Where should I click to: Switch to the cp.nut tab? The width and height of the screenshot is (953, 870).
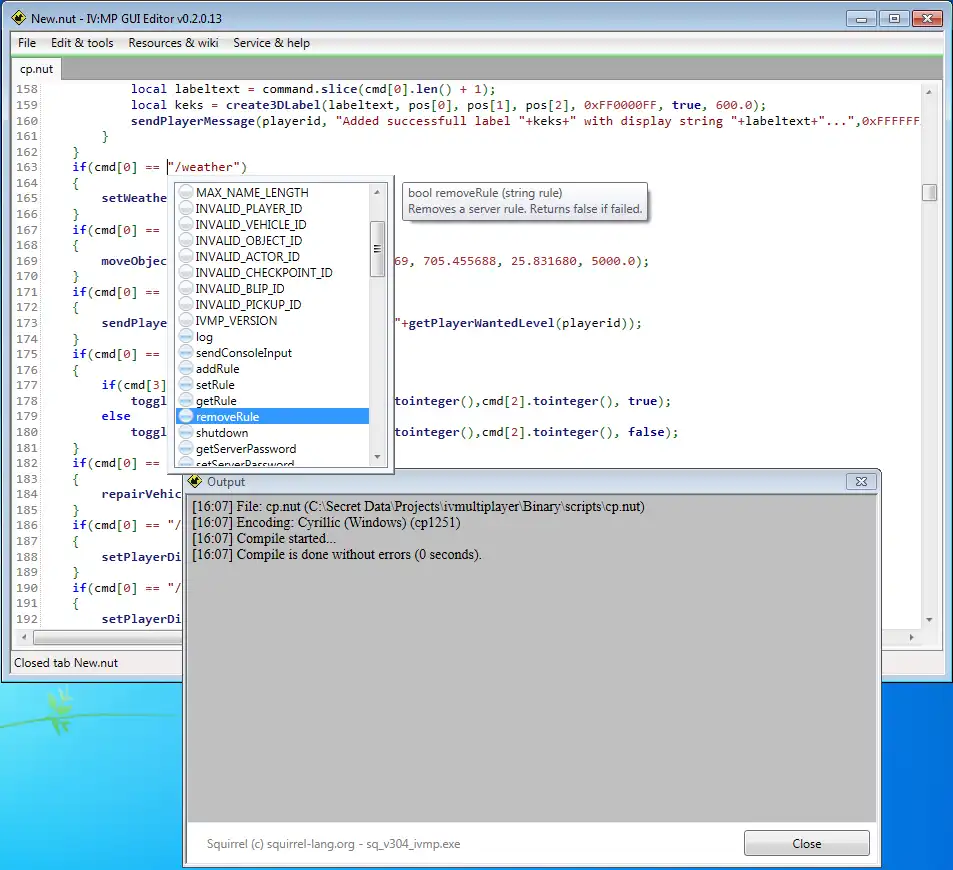tap(36, 69)
